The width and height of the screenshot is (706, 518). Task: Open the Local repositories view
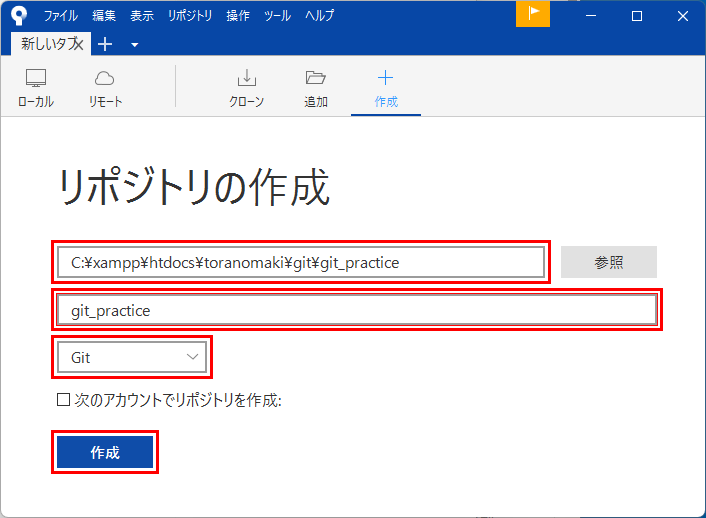(x=36, y=87)
